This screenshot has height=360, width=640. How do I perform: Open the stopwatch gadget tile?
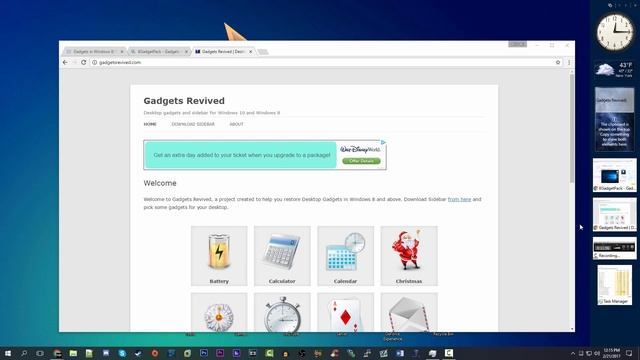pos(282,312)
